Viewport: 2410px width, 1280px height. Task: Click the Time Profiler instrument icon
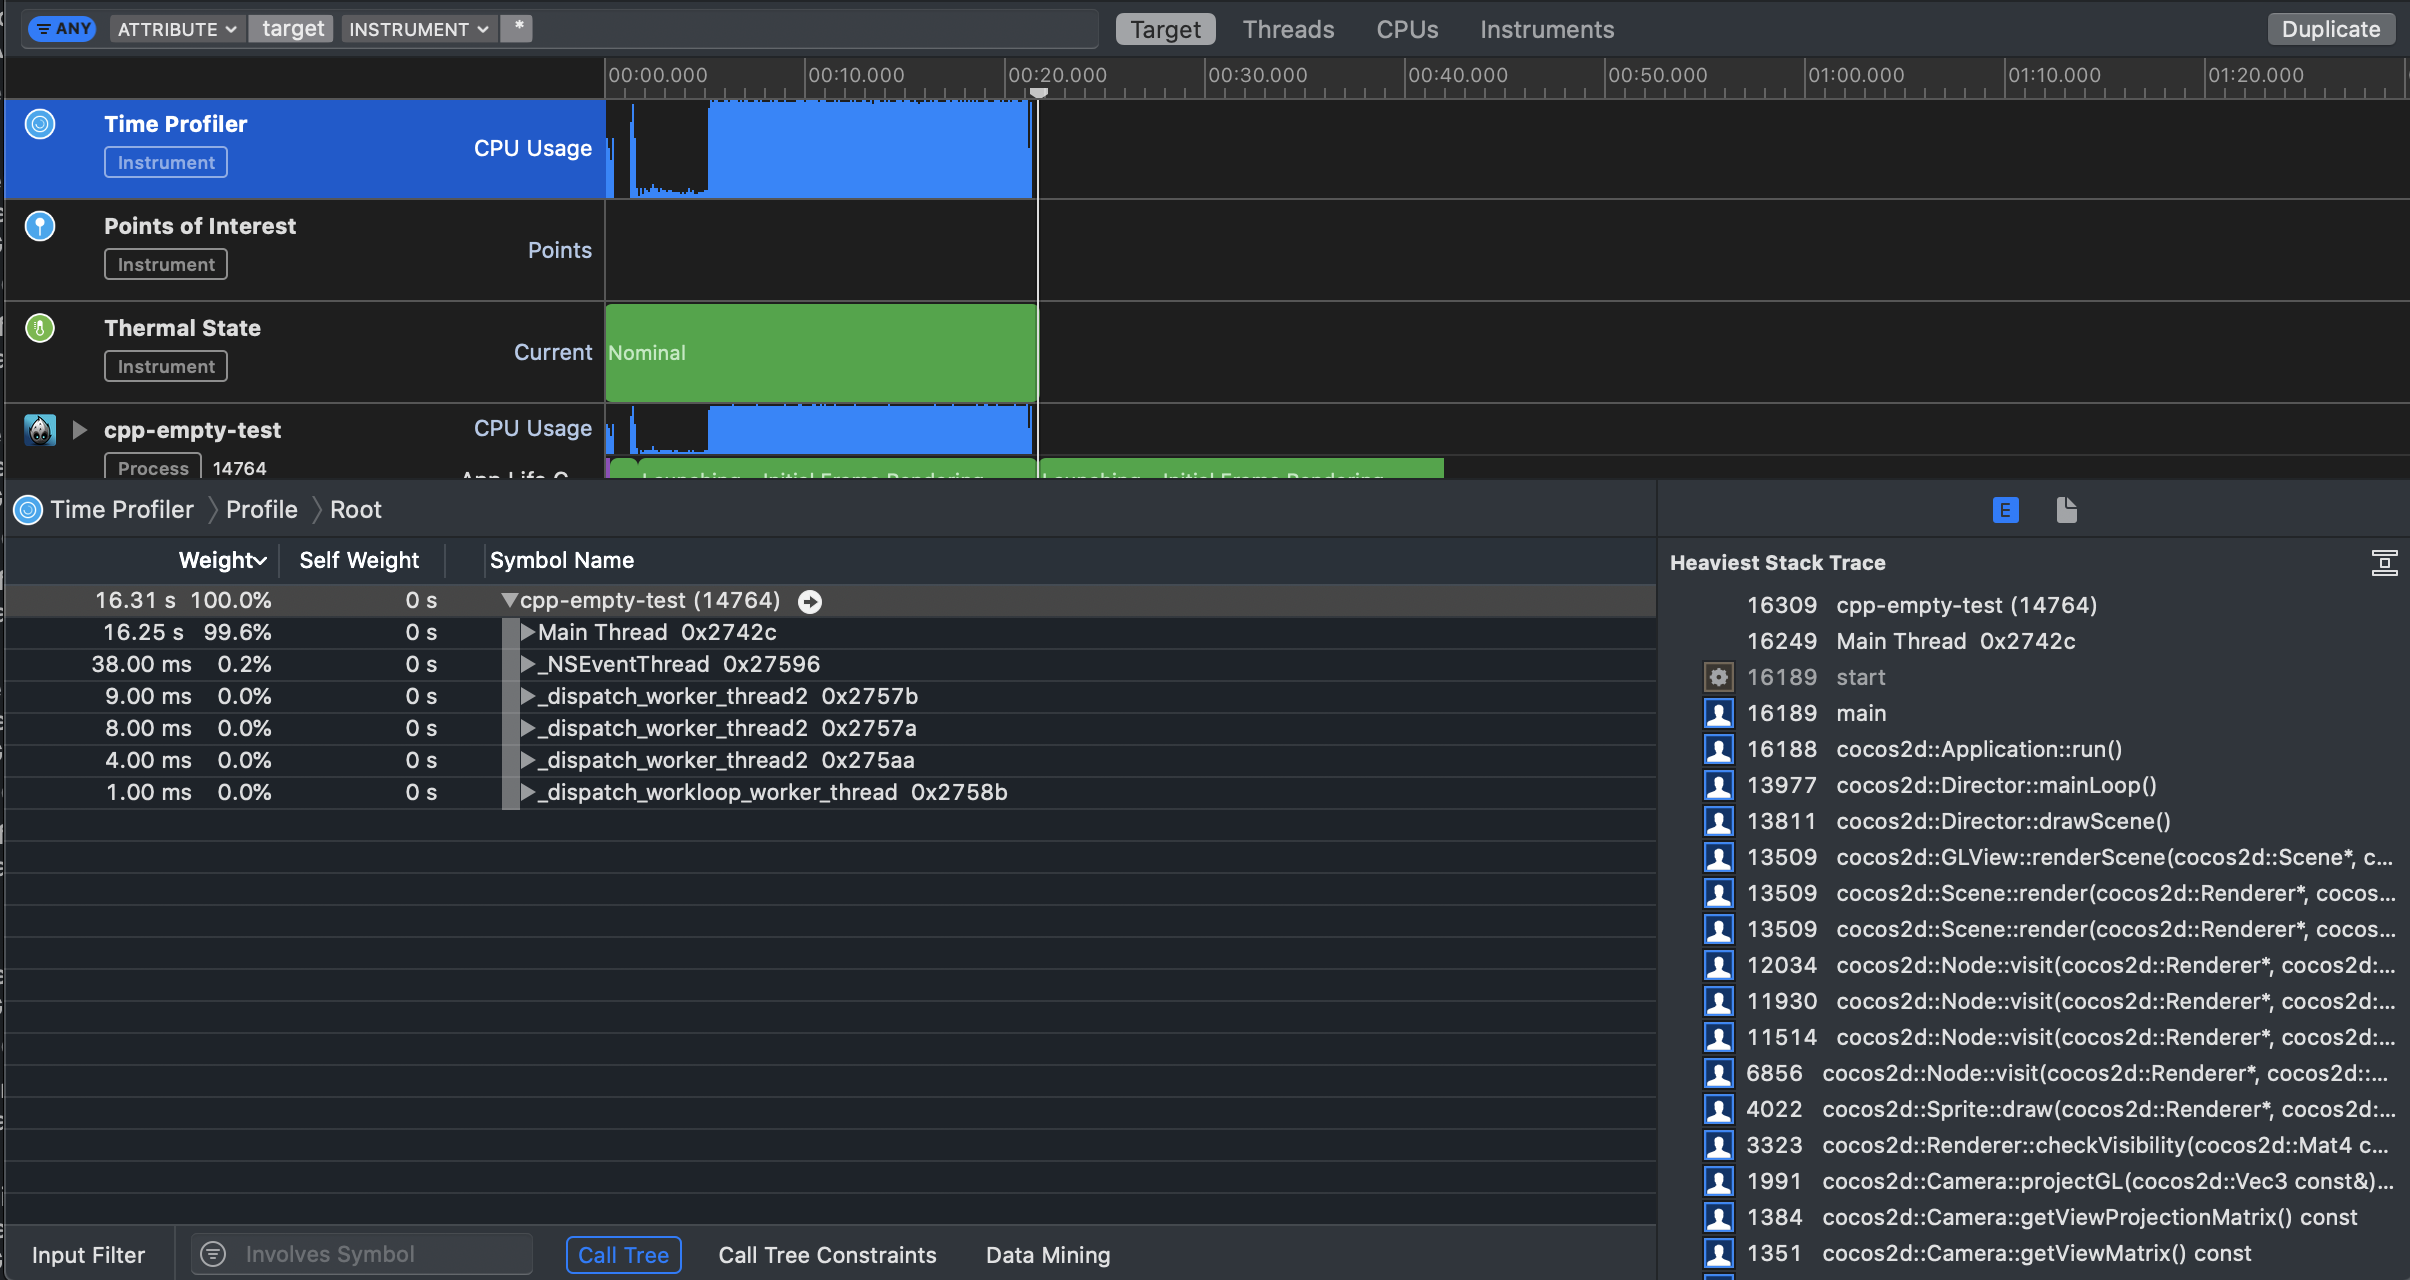(x=40, y=124)
